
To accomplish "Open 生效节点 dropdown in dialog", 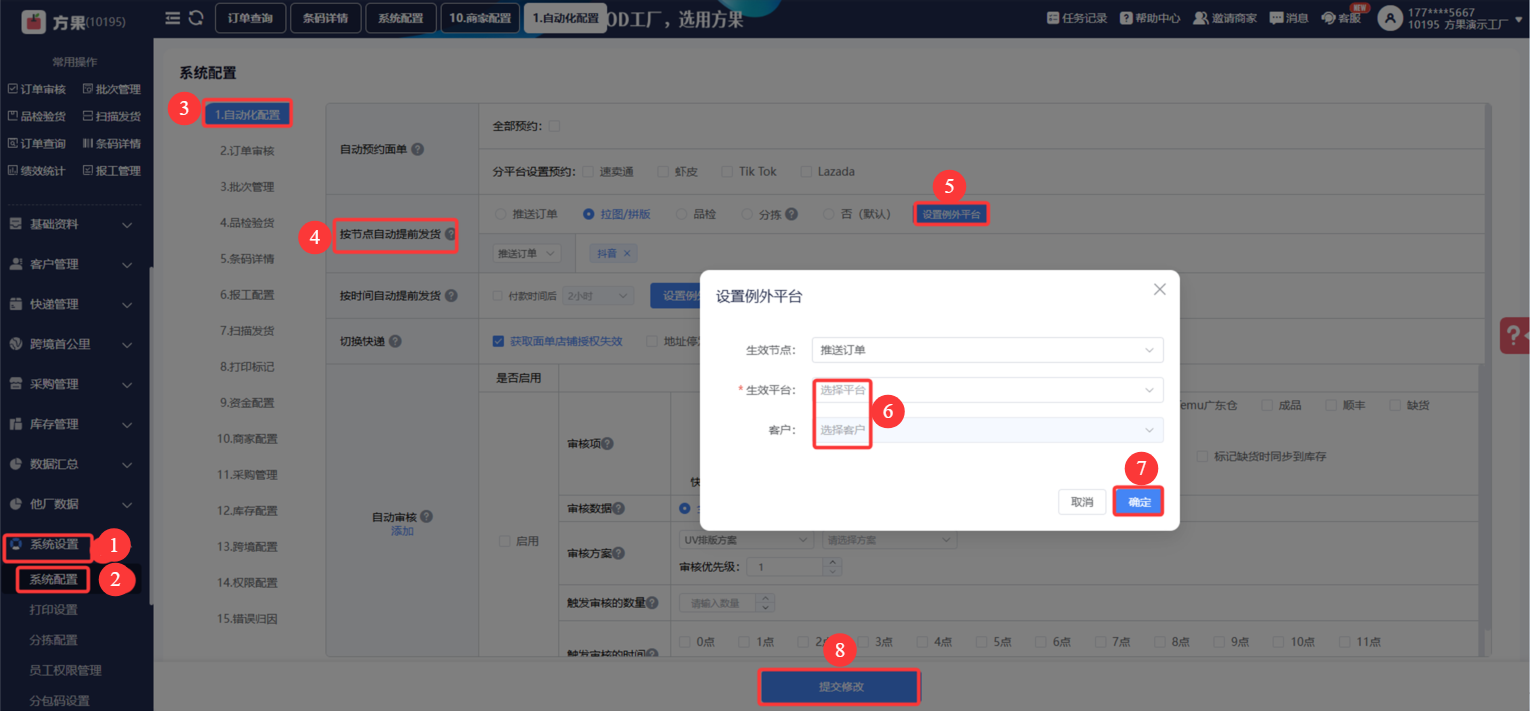I will (x=988, y=350).
